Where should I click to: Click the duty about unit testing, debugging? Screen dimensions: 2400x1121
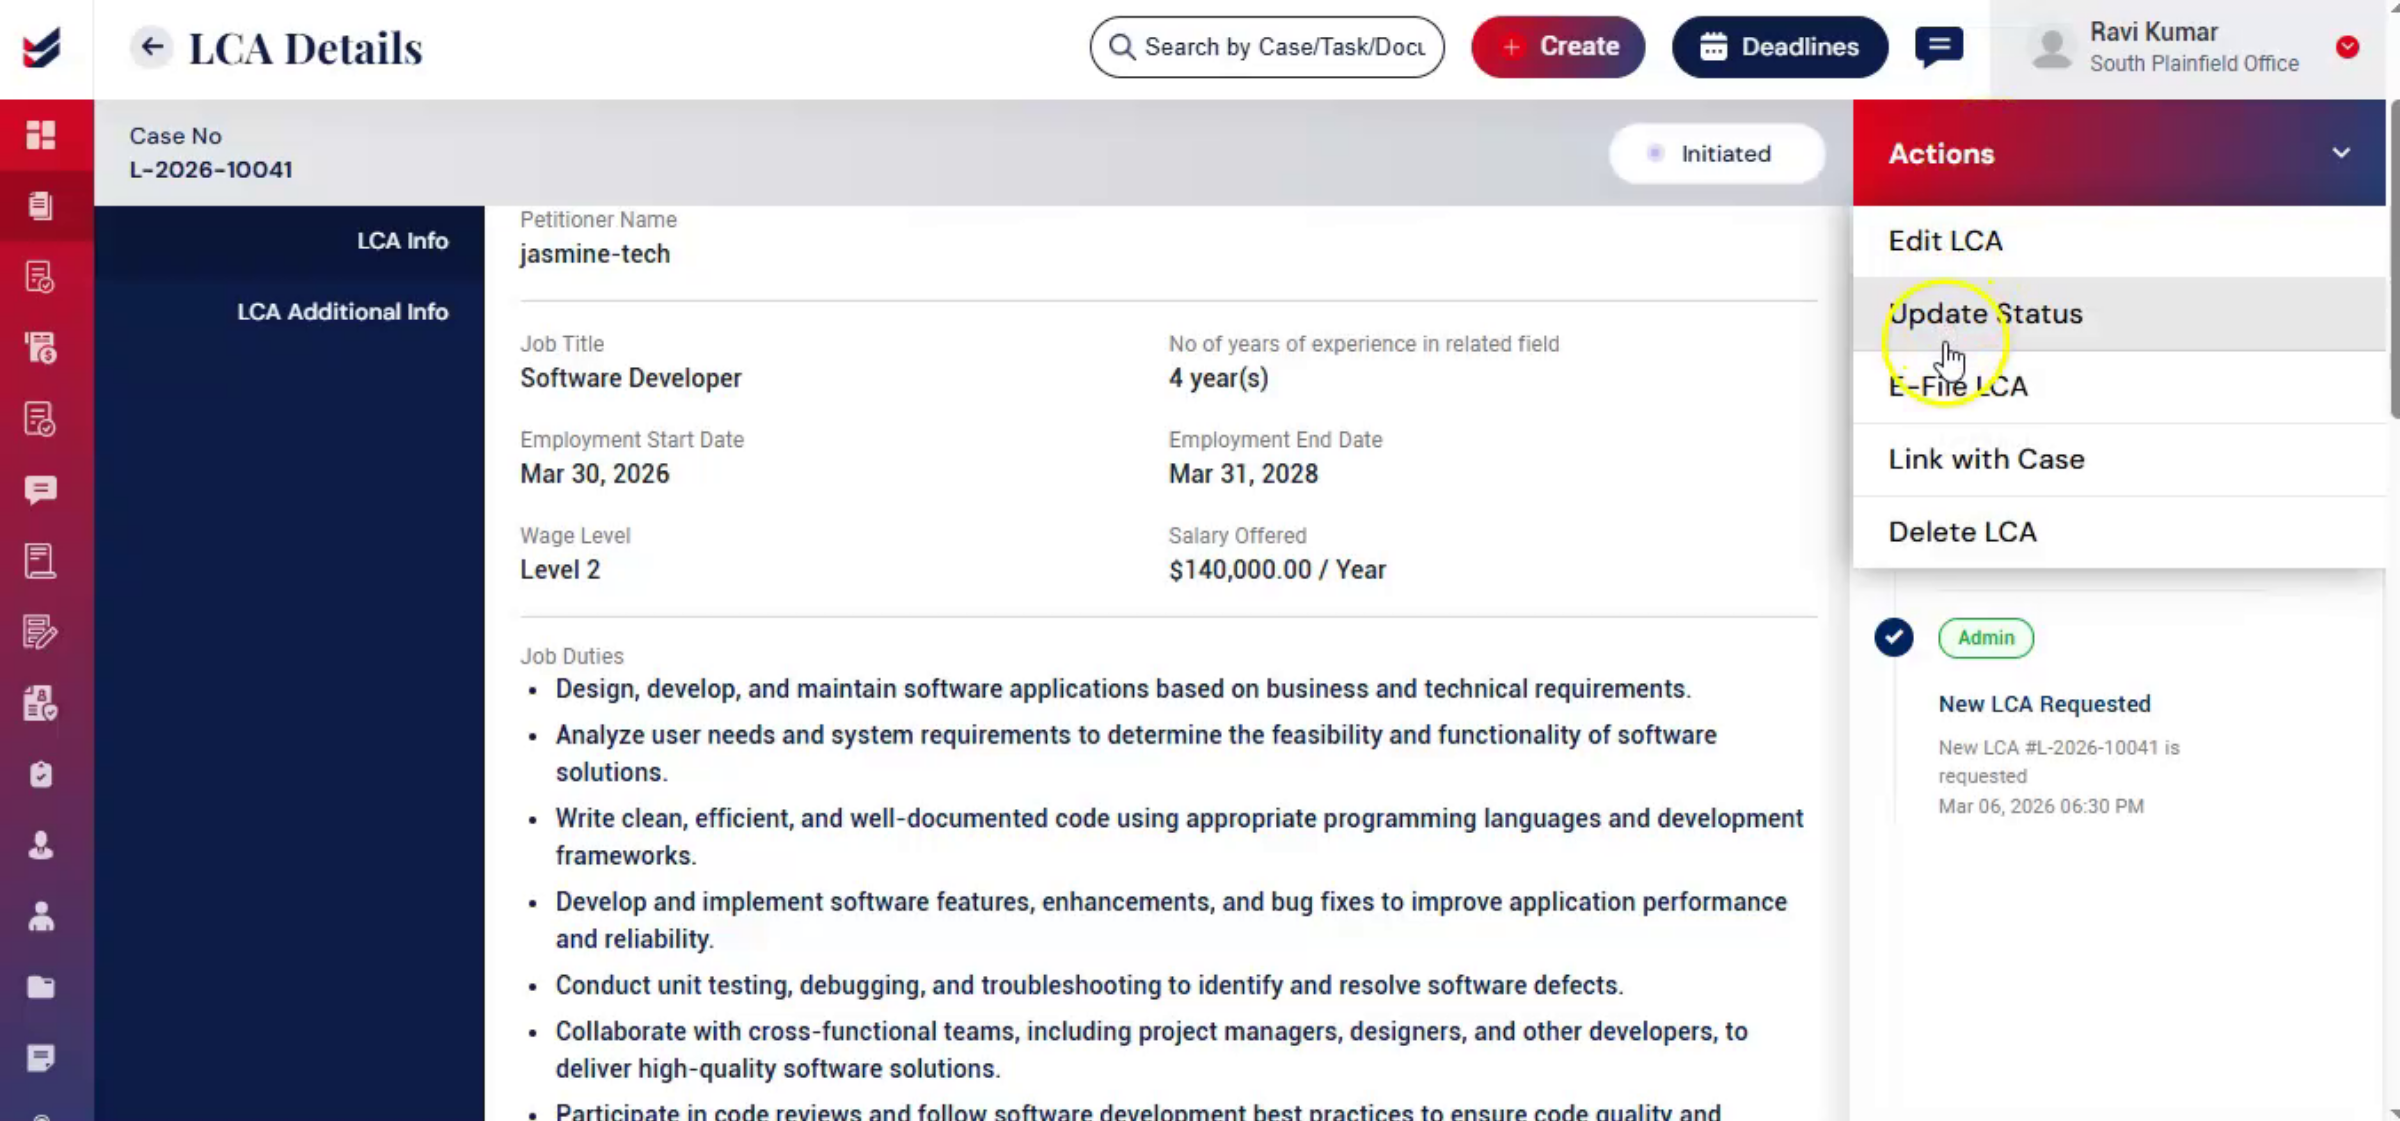coord(1089,985)
